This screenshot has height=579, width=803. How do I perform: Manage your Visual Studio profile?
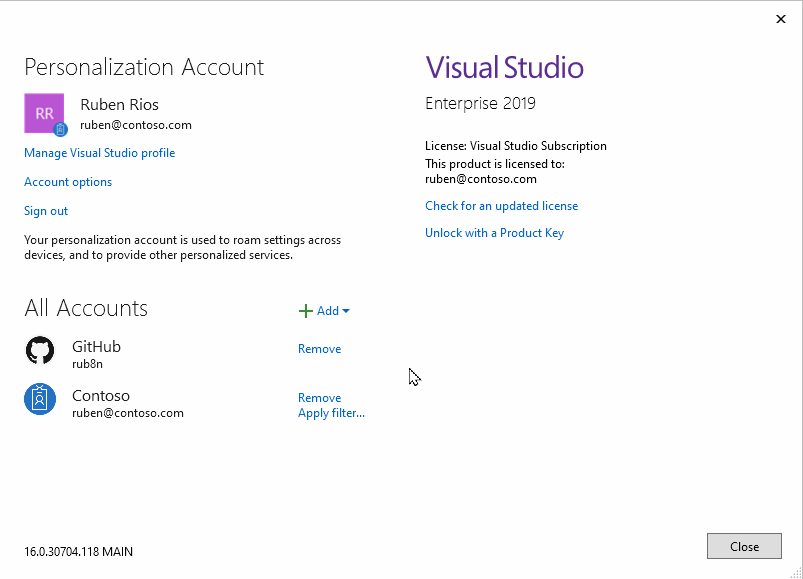99,153
